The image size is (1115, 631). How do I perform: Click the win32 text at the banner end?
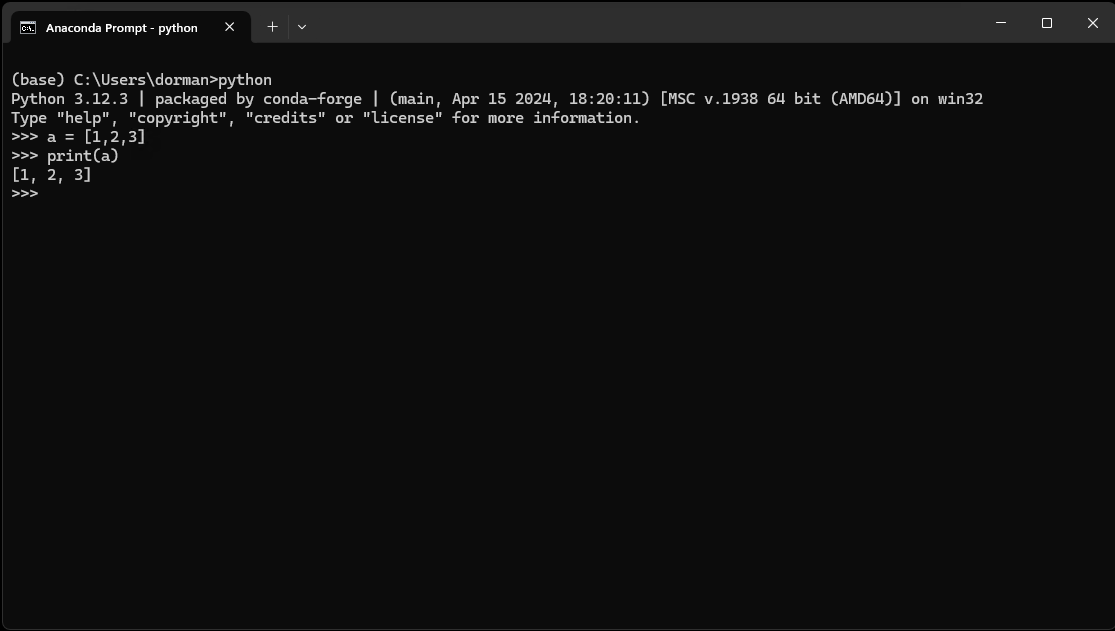click(960, 98)
